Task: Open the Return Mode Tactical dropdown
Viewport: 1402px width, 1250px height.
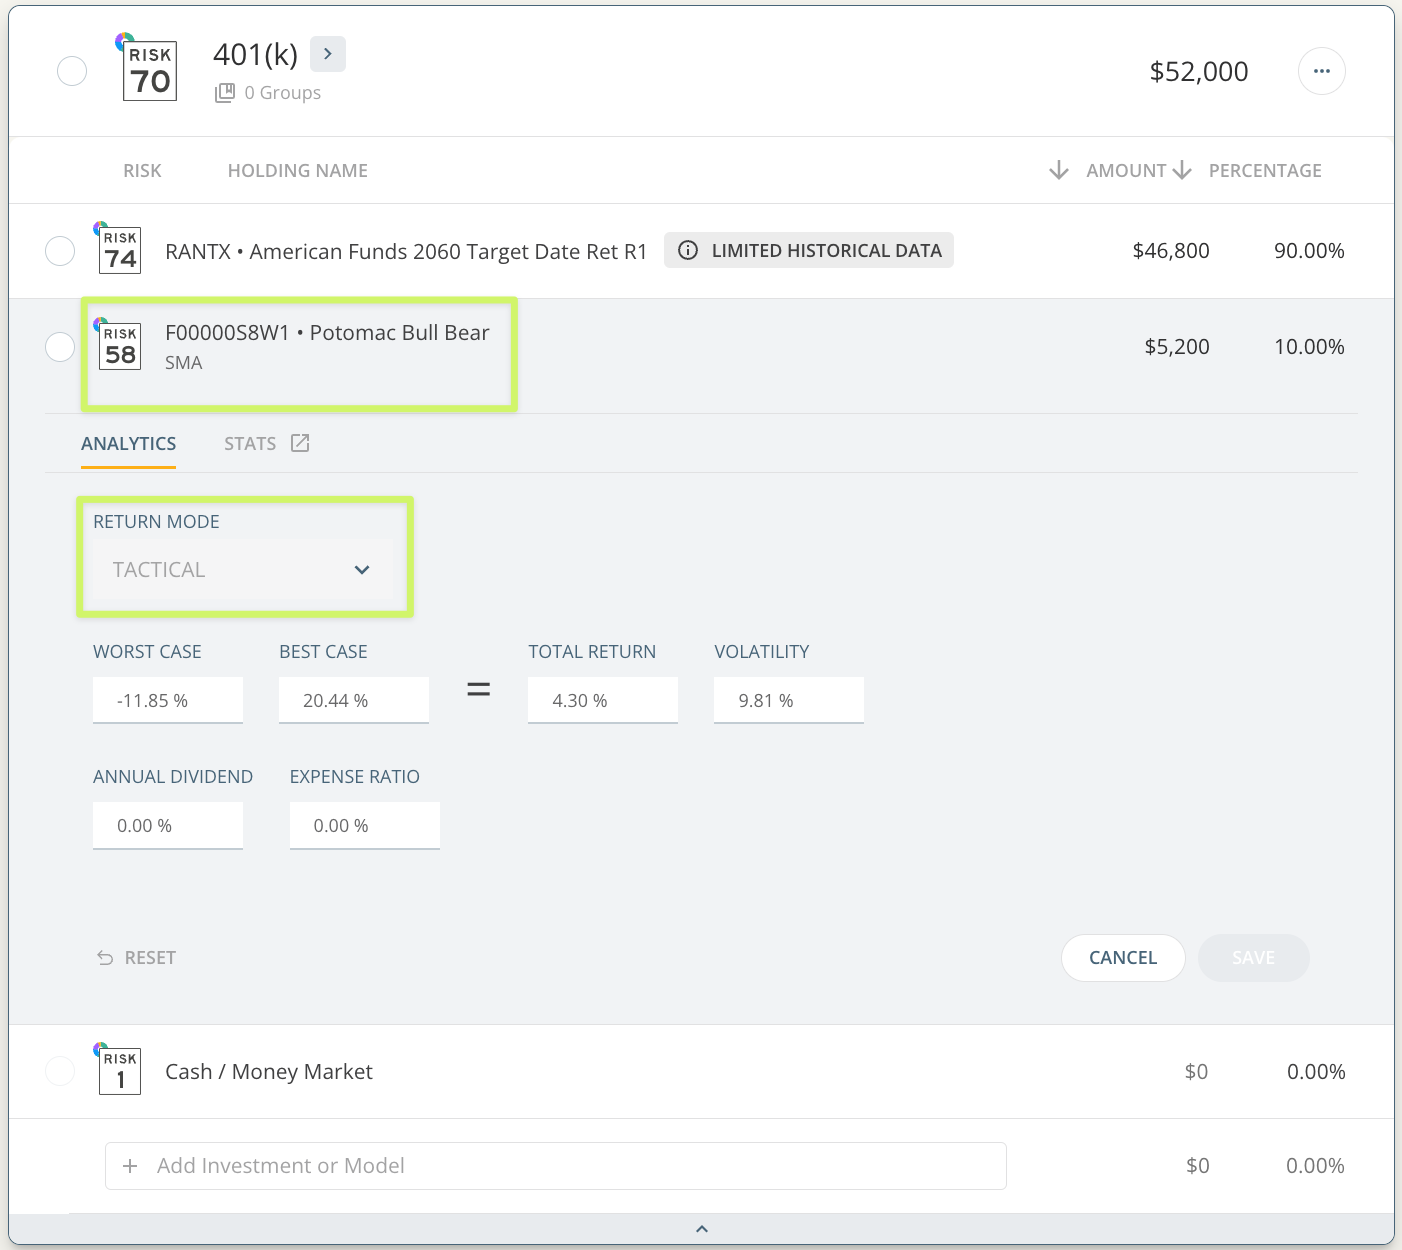Action: pyautogui.click(x=242, y=570)
